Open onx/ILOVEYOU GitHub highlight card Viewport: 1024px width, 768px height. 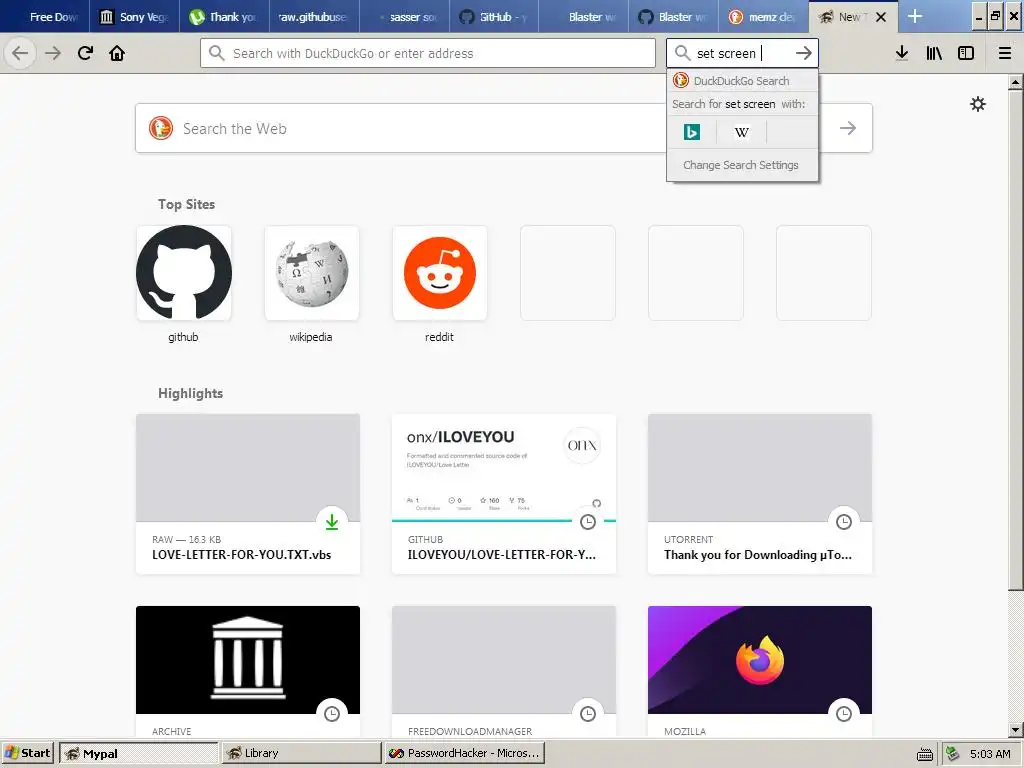[x=504, y=494]
